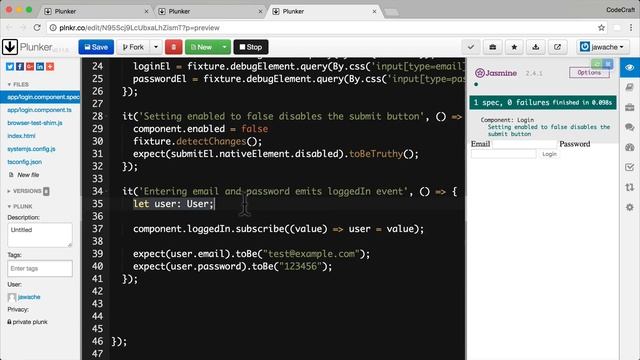Image resolution: width=640 pixels, height=360 pixels.
Task: Click the blue close preview icon
Action: pyautogui.click(x=608, y=64)
